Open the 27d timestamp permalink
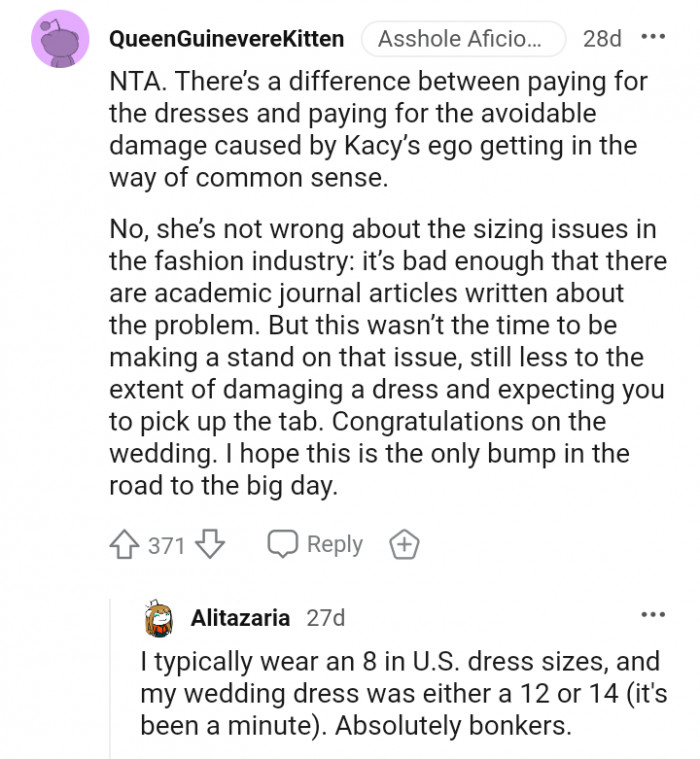 click(325, 618)
